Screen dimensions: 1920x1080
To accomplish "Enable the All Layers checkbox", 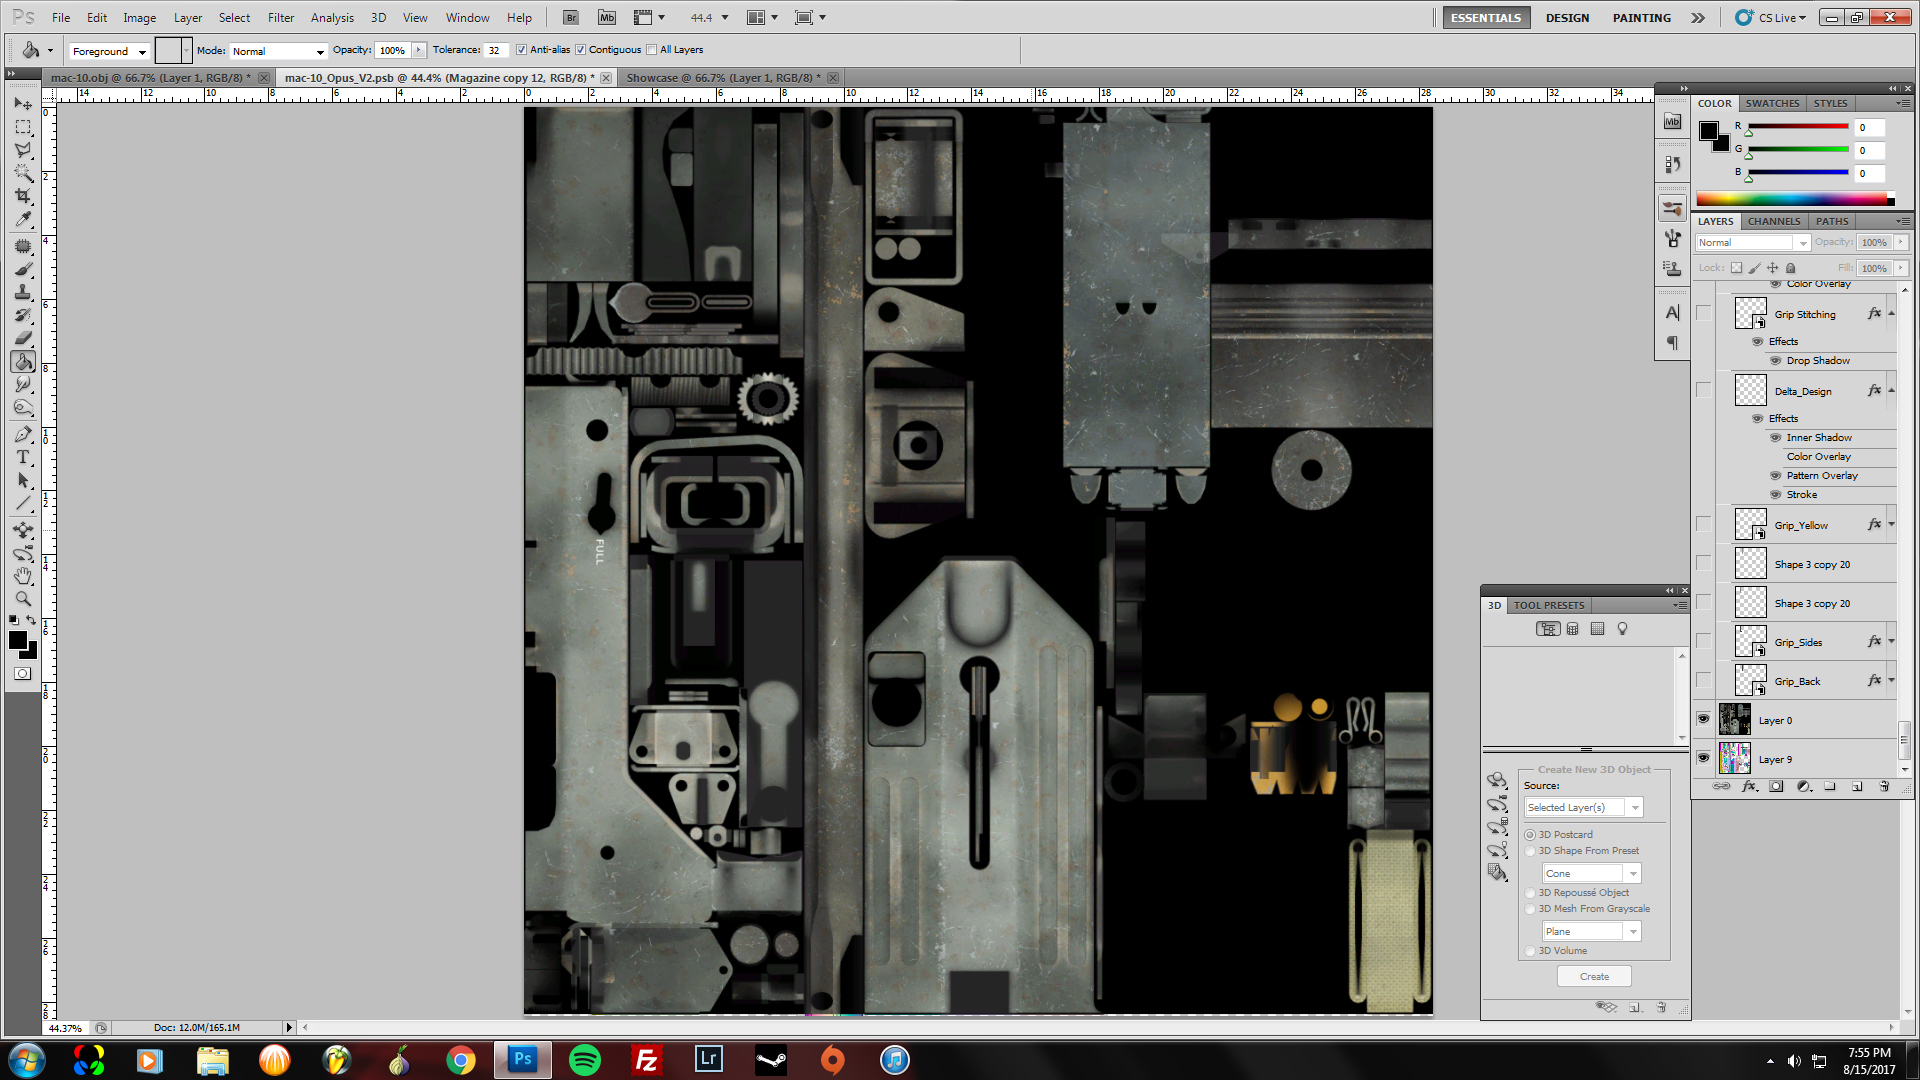I will click(x=652, y=50).
